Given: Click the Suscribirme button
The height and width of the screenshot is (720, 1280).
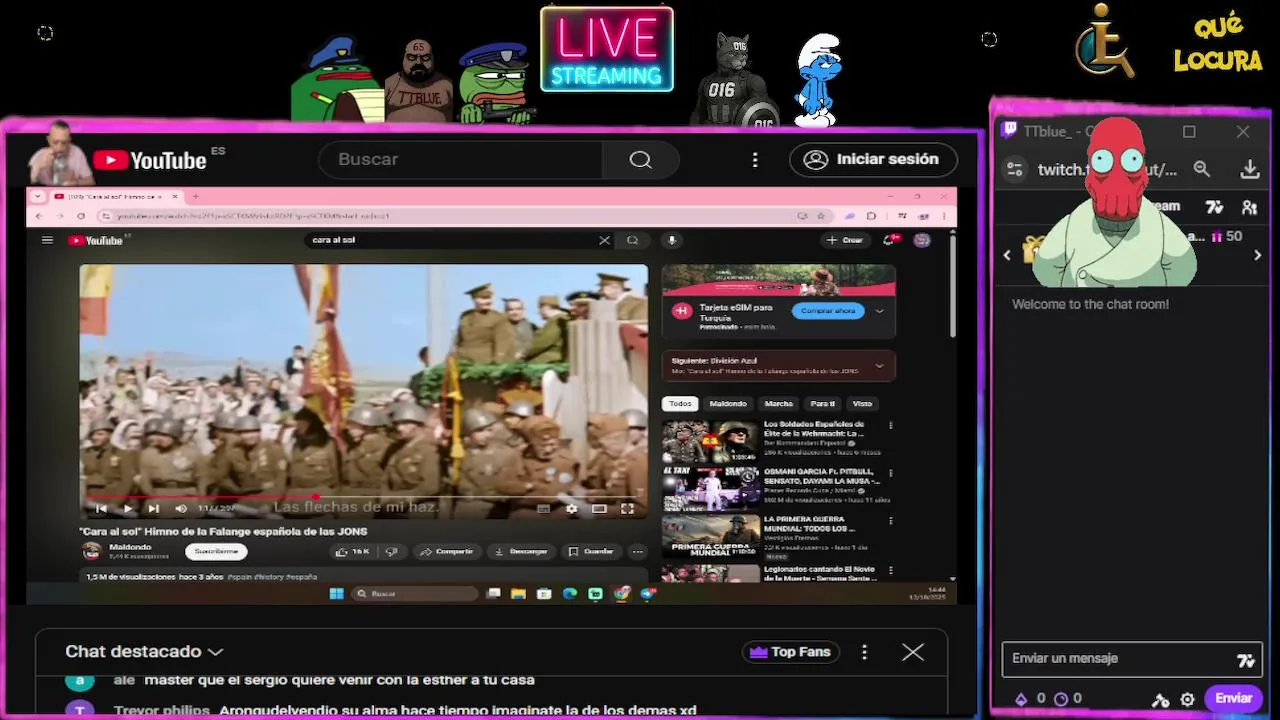Looking at the screenshot, I should (216, 551).
